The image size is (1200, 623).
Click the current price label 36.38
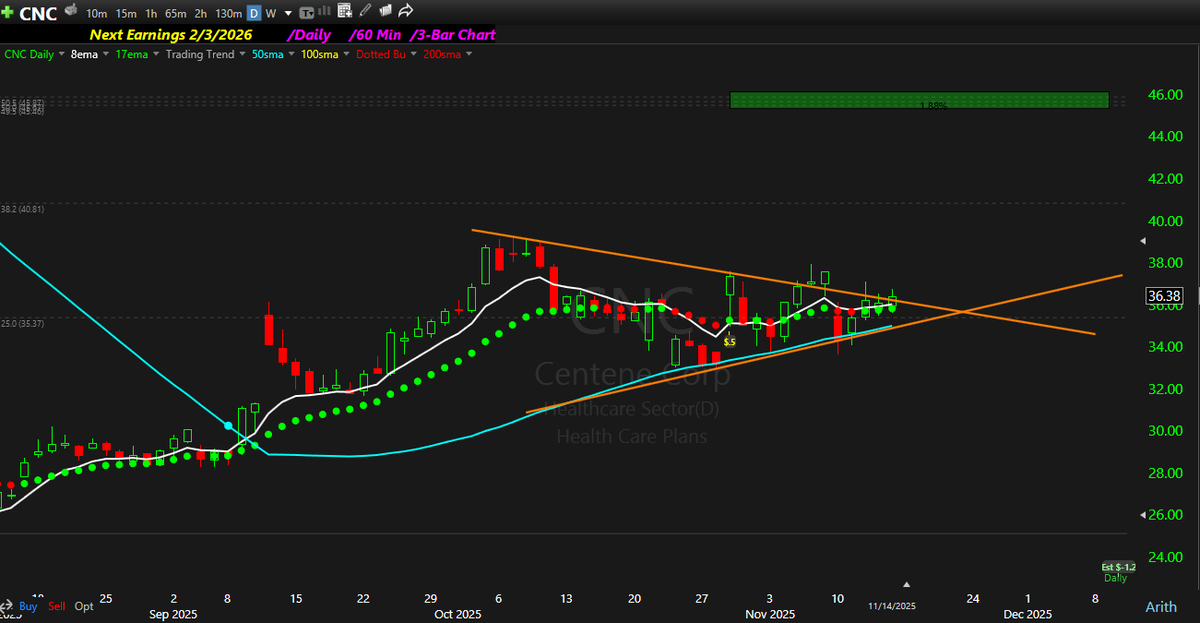click(1164, 296)
